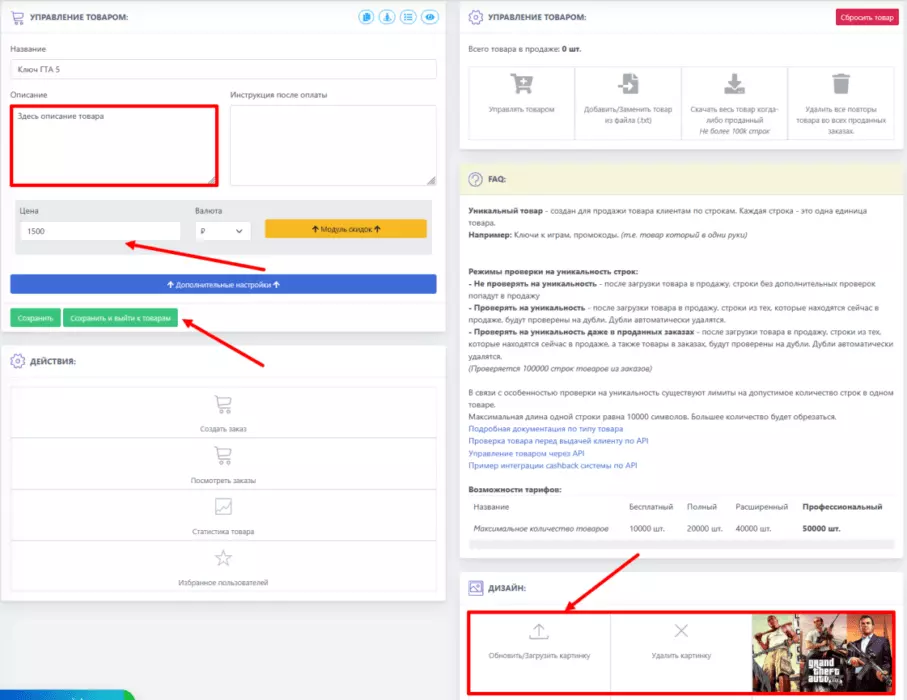The image size is (907, 700).
Task: Edit the Название field with Ключ ГТА 5
Action: click(x=223, y=69)
